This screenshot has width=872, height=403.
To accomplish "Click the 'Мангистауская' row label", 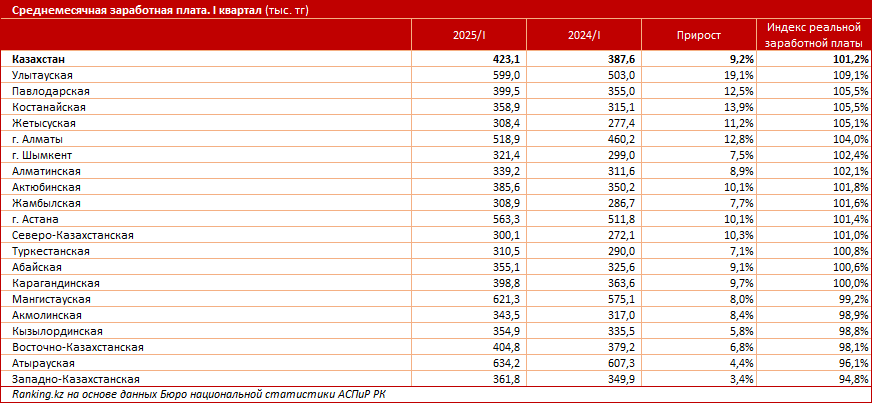I will [51, 299].
